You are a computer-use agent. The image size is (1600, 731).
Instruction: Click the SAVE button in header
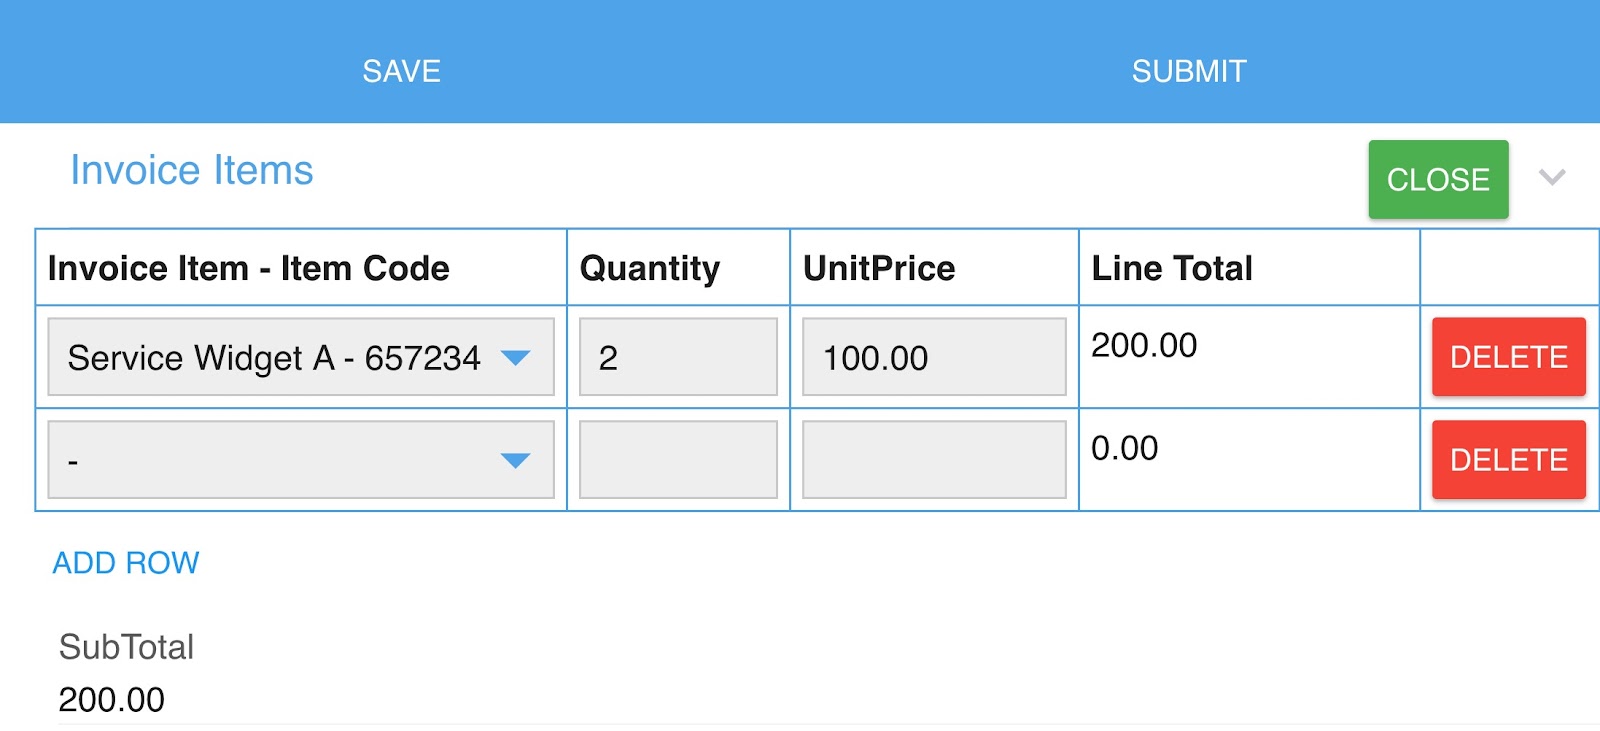(401, 71)
